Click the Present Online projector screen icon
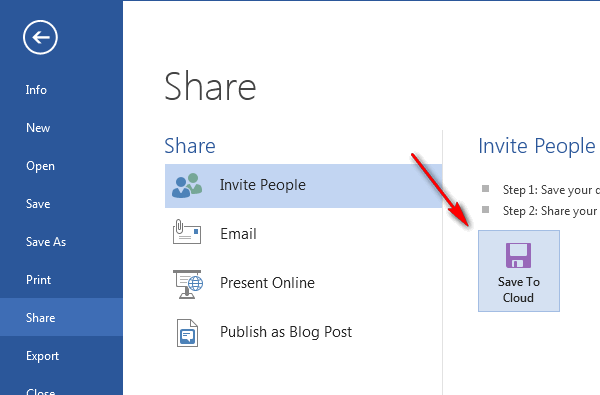The width and height of the screenshot is (600, 395). pyautogui.click(x=188, y=284)
